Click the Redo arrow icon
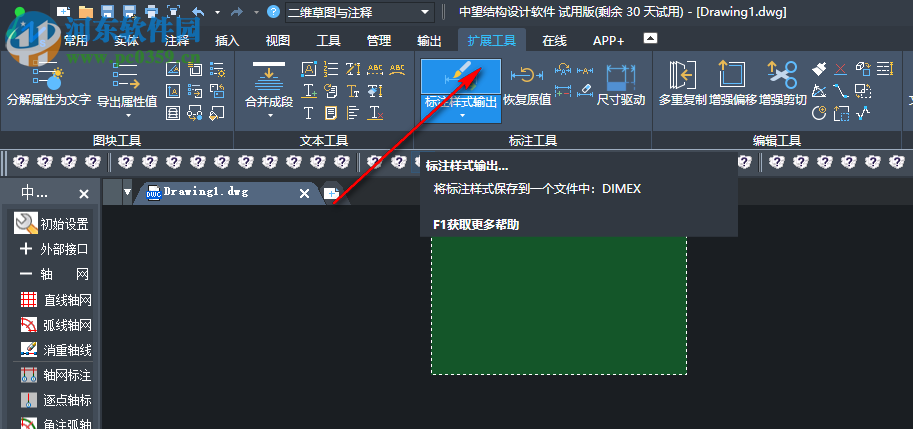 tap(236, 11)
